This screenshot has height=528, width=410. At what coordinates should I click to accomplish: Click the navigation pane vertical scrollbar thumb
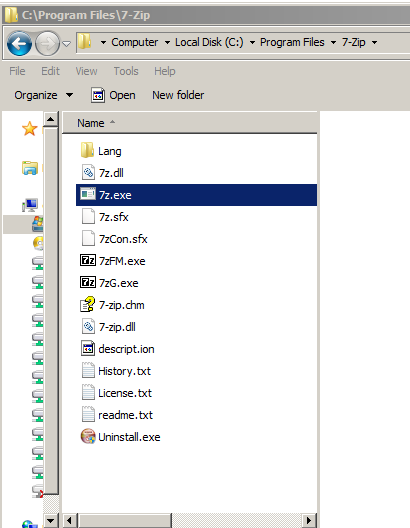click(x=51, y=311)
